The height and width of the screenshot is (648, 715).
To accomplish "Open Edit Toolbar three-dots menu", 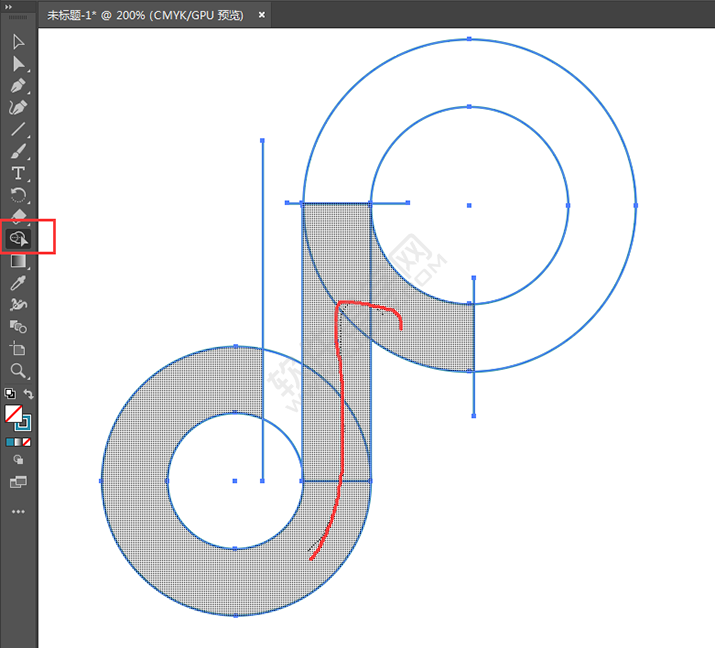I will (x=18, y=512).
